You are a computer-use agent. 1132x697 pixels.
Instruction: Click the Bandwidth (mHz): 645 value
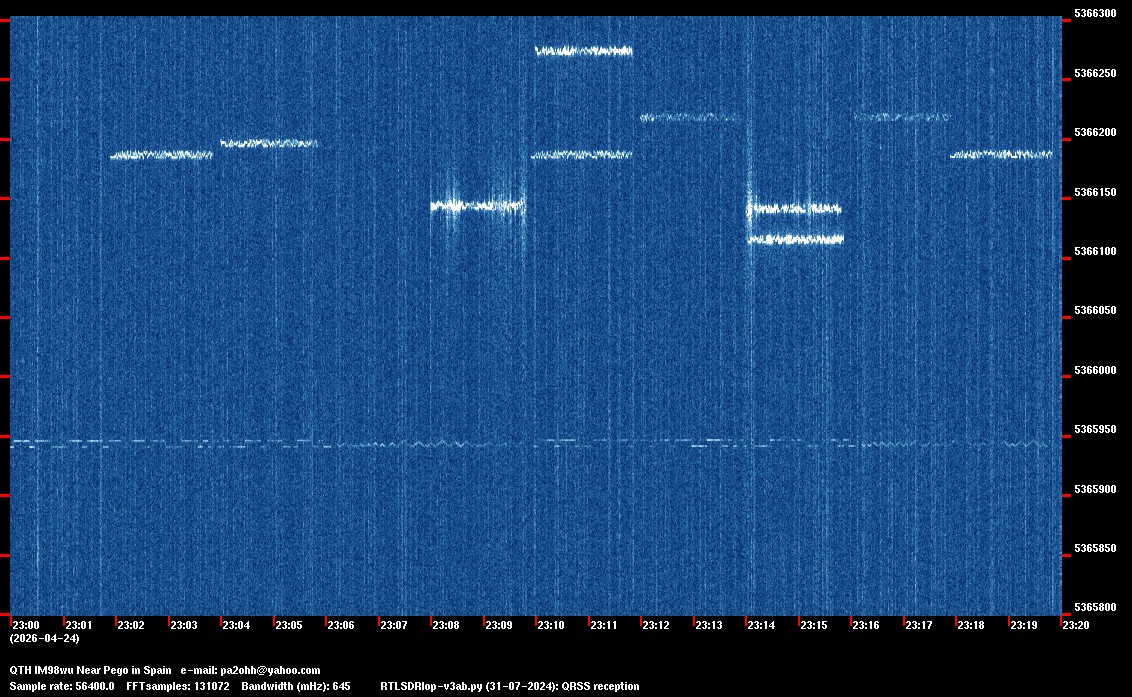pos(296,686)
